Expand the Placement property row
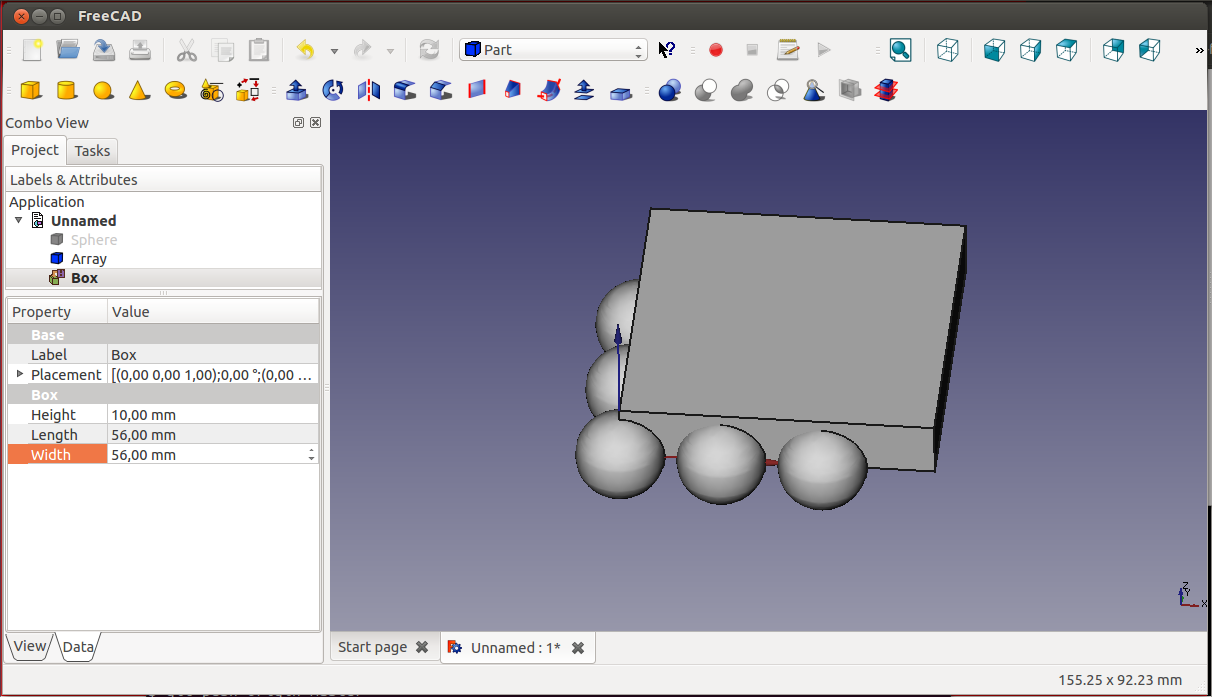This screenshot has width=1212, height=697. (x=20, y=374)
